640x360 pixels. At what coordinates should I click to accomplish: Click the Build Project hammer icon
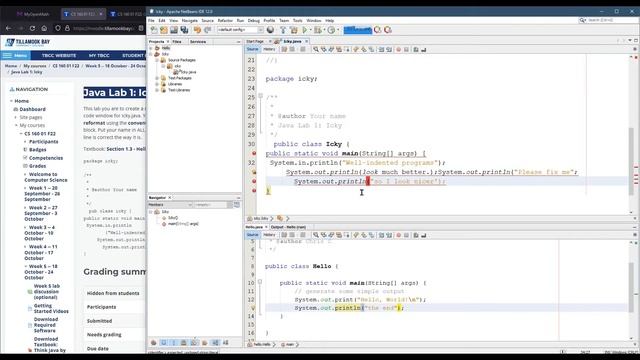click(x=283, y=30)
